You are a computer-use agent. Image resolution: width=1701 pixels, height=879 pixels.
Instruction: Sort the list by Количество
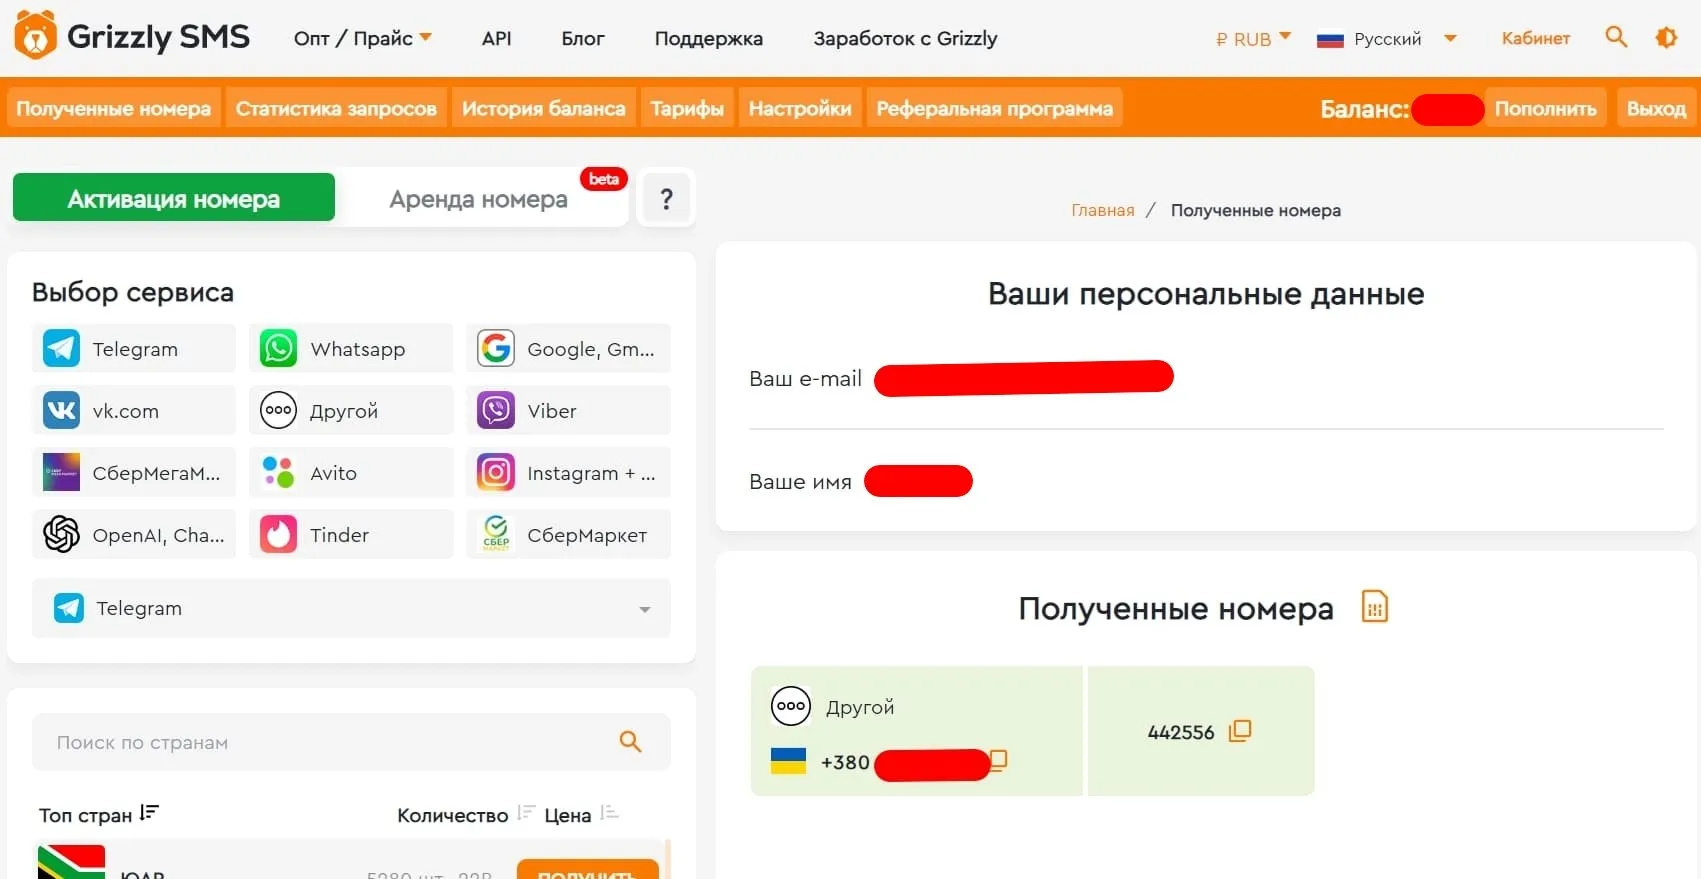point(527,813)
